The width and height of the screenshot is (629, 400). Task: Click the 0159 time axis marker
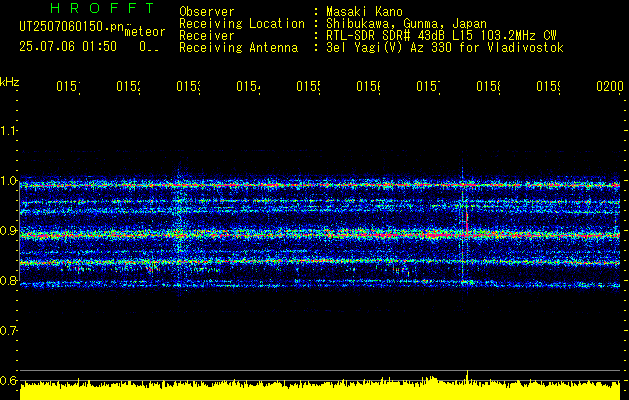click(548, 87)
